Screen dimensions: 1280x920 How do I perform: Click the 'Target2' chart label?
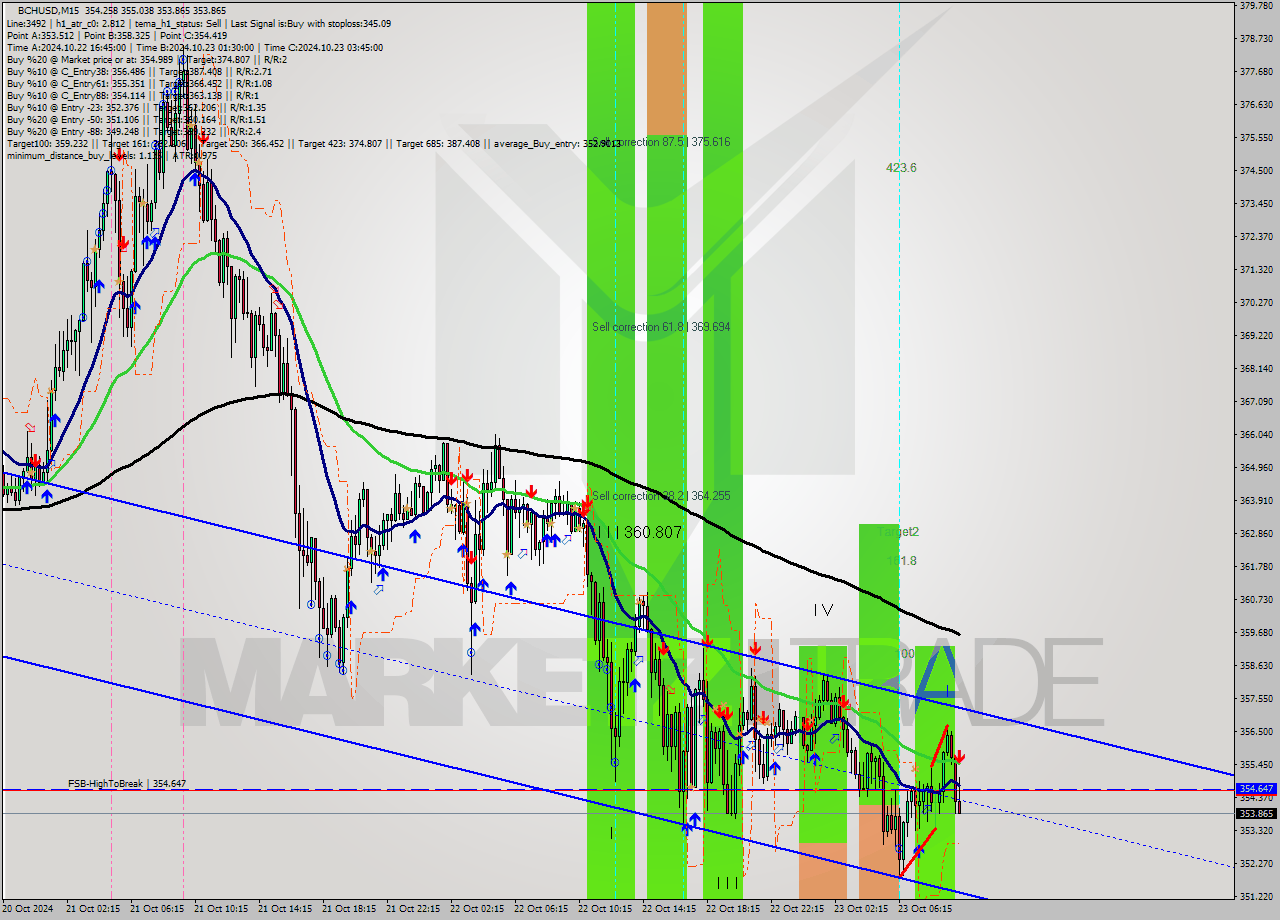pos(898,532)
